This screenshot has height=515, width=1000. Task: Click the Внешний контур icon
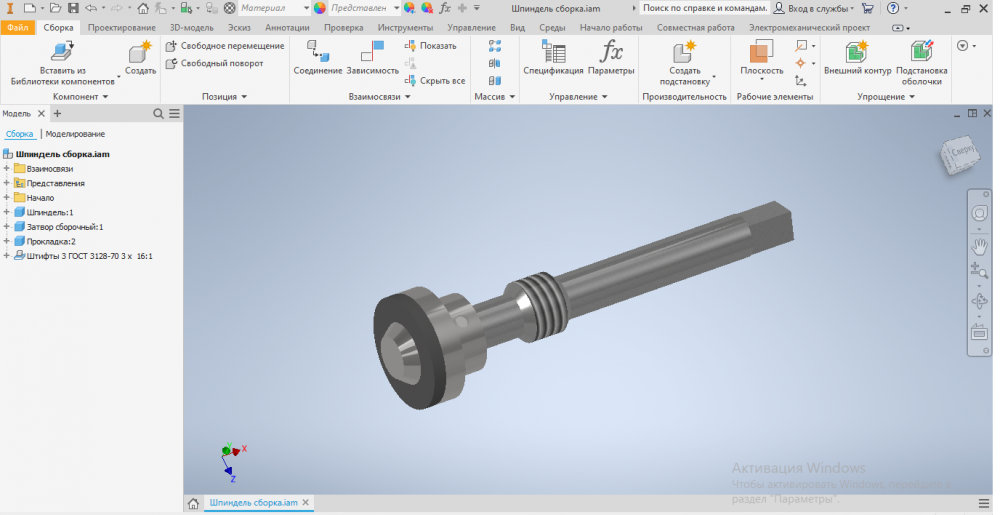pos(856,53)
